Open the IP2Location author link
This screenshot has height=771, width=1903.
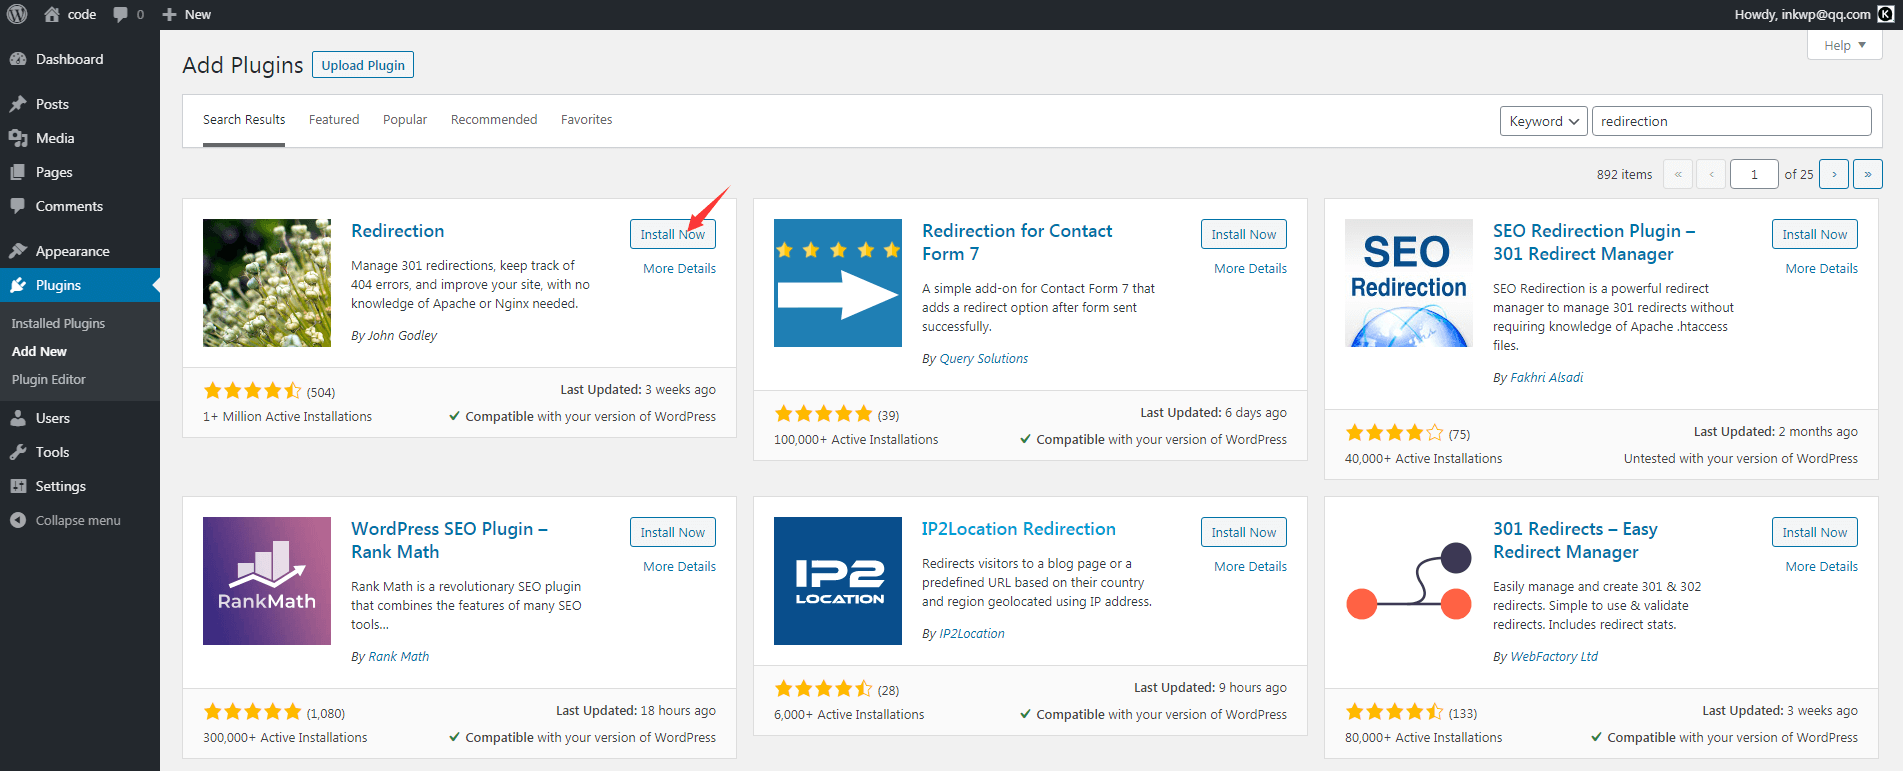point(972,634)
